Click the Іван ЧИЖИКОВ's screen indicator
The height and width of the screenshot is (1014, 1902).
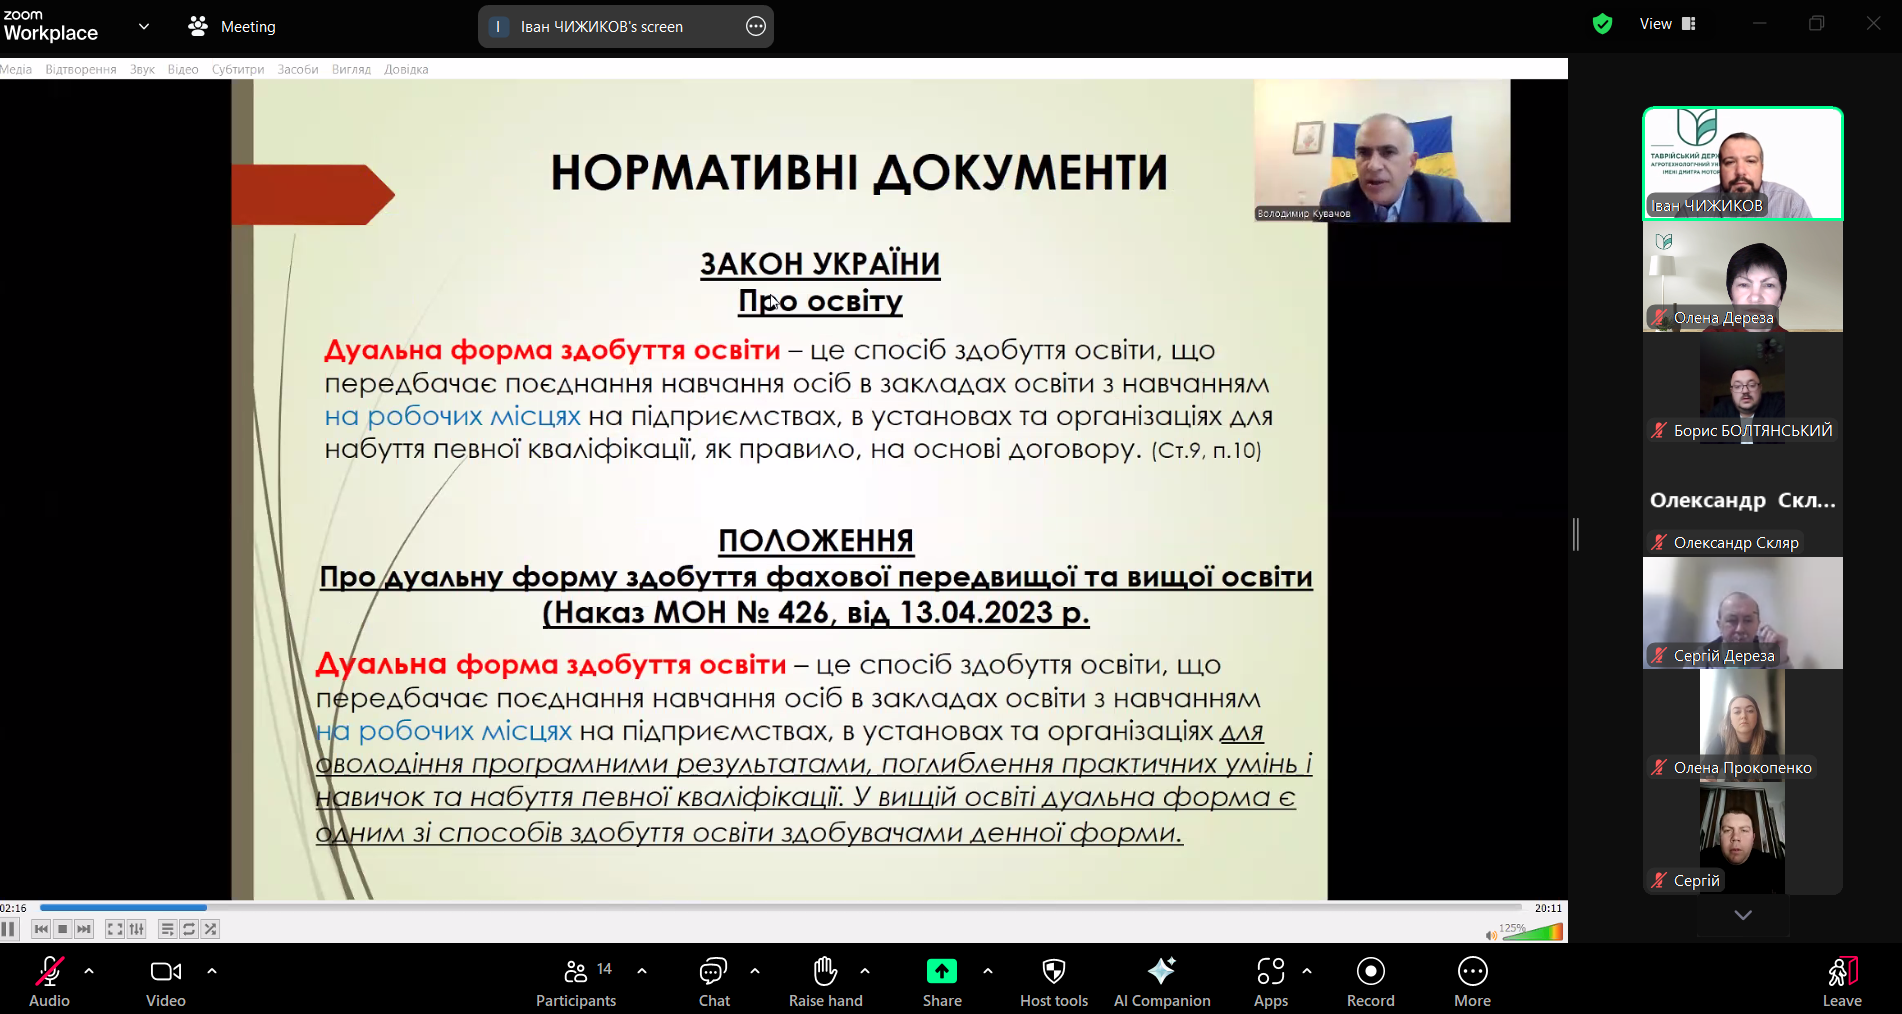coord(601,27)
